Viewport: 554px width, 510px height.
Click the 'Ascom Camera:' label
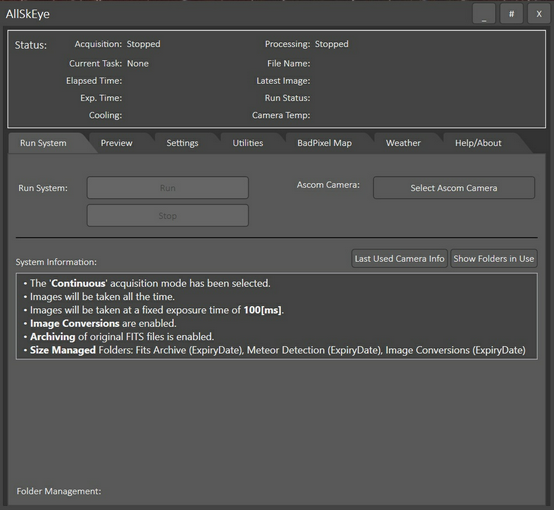click(x=328, y=185)
